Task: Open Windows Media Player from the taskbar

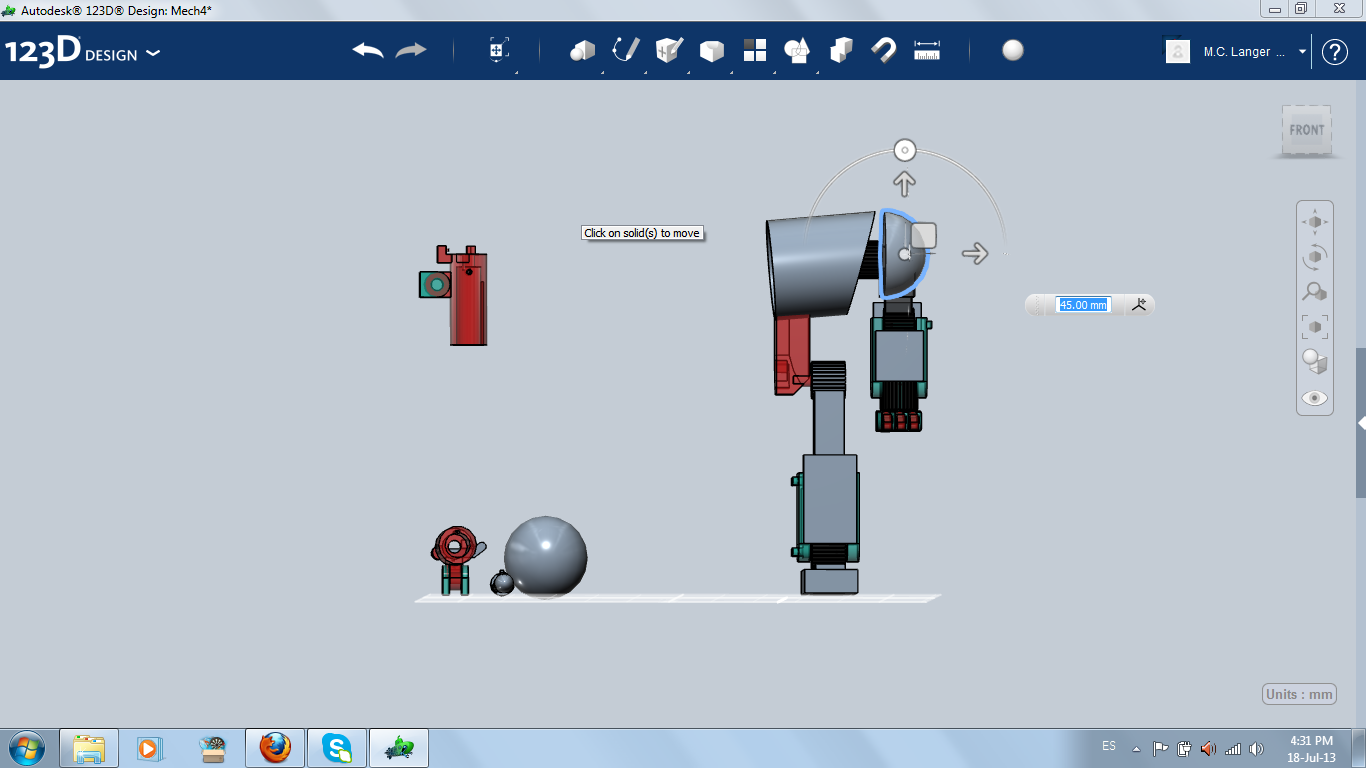Action: [148, 747]
